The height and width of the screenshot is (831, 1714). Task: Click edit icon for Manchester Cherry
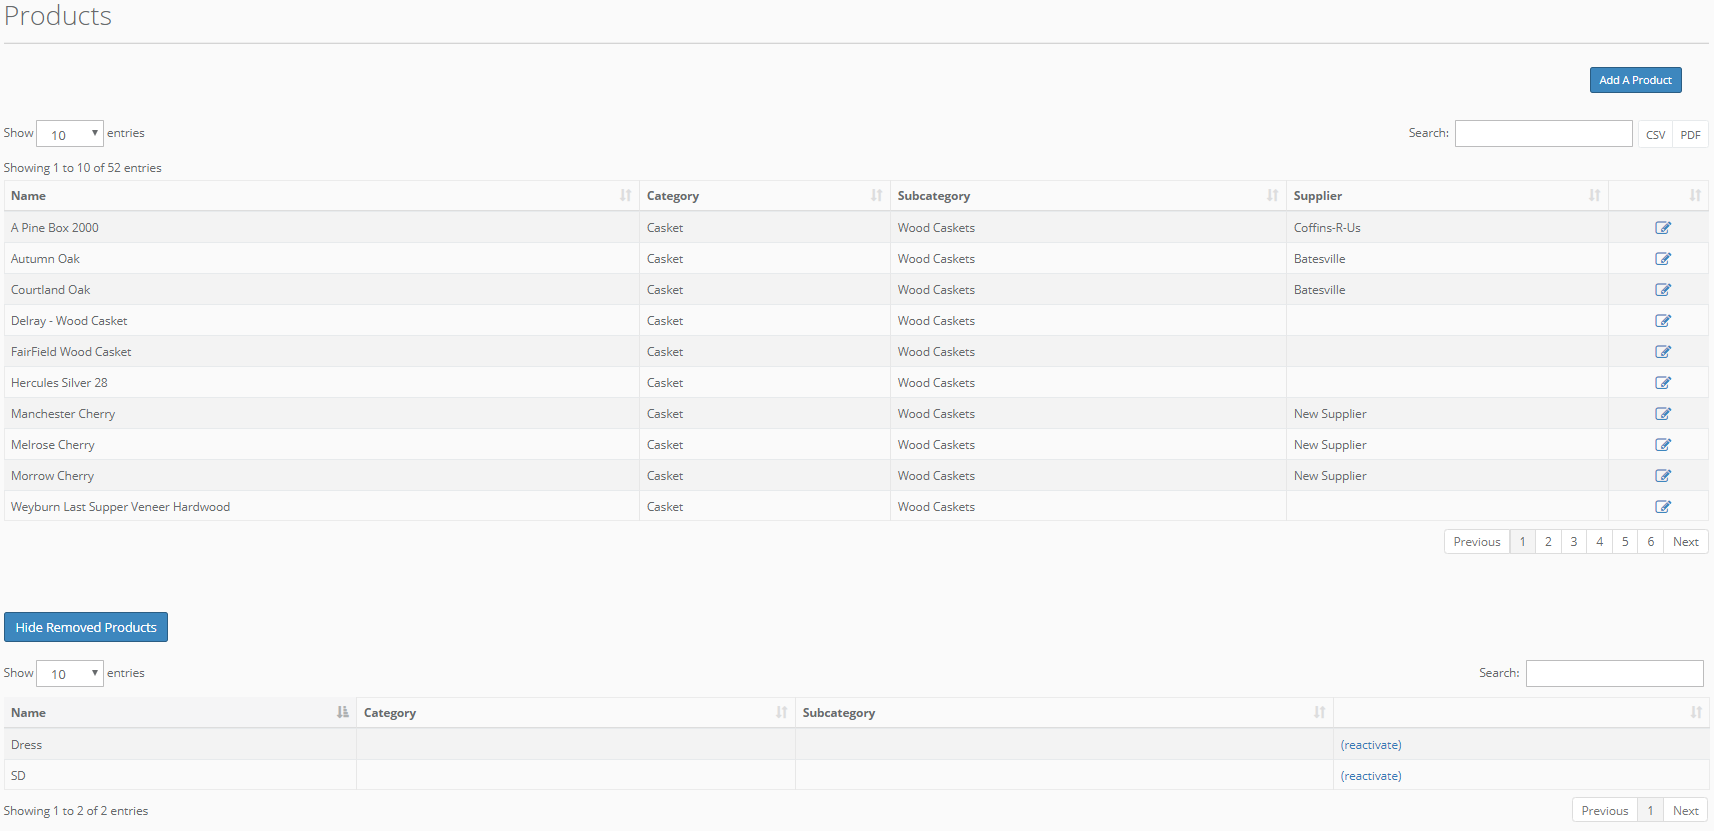click(x=1662, y=414)
